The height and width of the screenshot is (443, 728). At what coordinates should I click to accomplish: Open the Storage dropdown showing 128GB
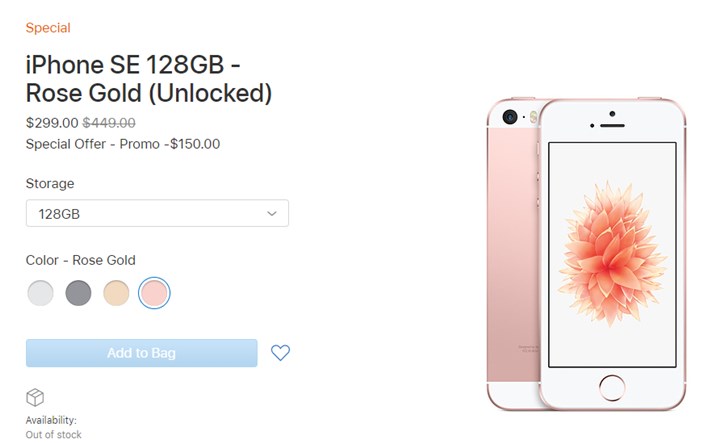[x=157, y=213]
